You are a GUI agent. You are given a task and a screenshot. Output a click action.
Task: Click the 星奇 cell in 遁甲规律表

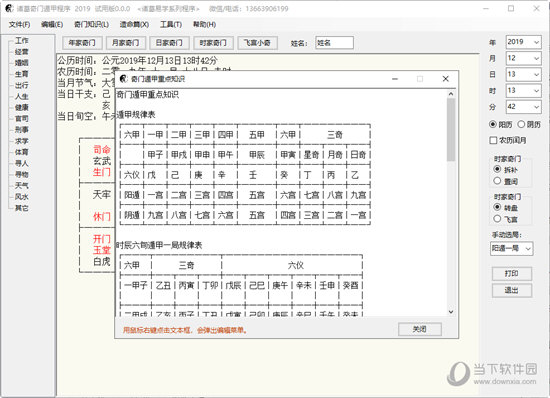(x=311, y=155)
